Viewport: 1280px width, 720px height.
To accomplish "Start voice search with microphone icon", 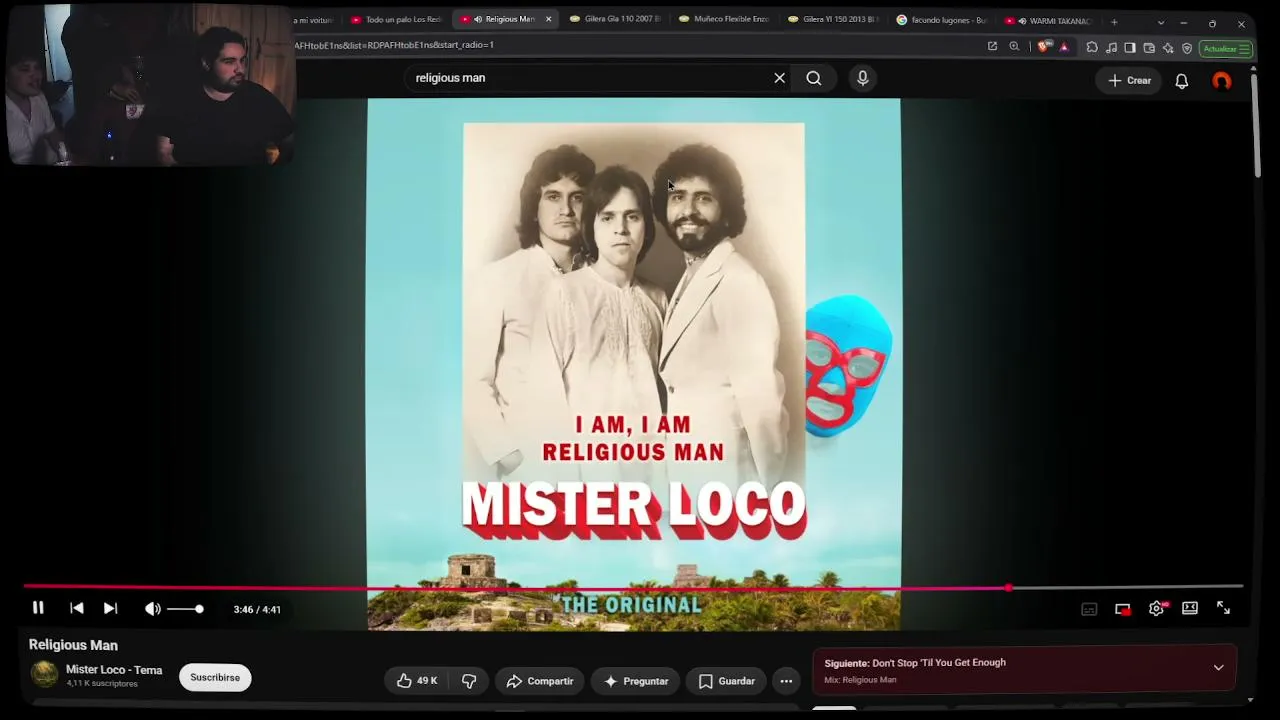I will coord(863,78).
